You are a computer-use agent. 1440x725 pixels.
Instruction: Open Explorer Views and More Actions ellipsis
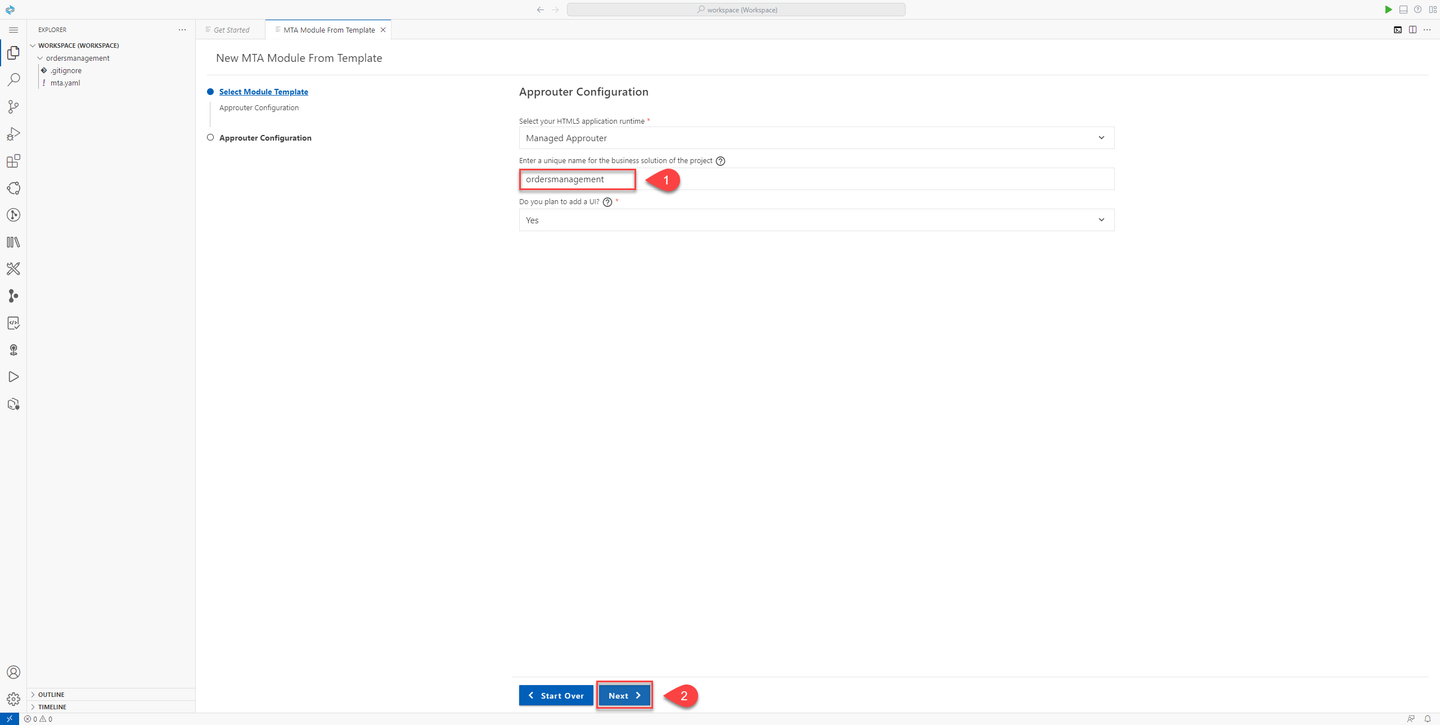pos(182,30)
